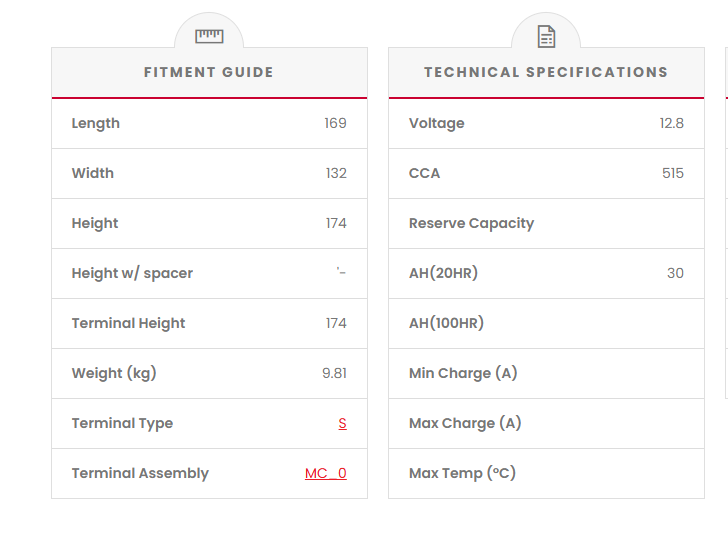The height and width of the screenshot is (540, 728).
Task: Click the AH(20HR) value 30
Action: (x=675, y=273)
